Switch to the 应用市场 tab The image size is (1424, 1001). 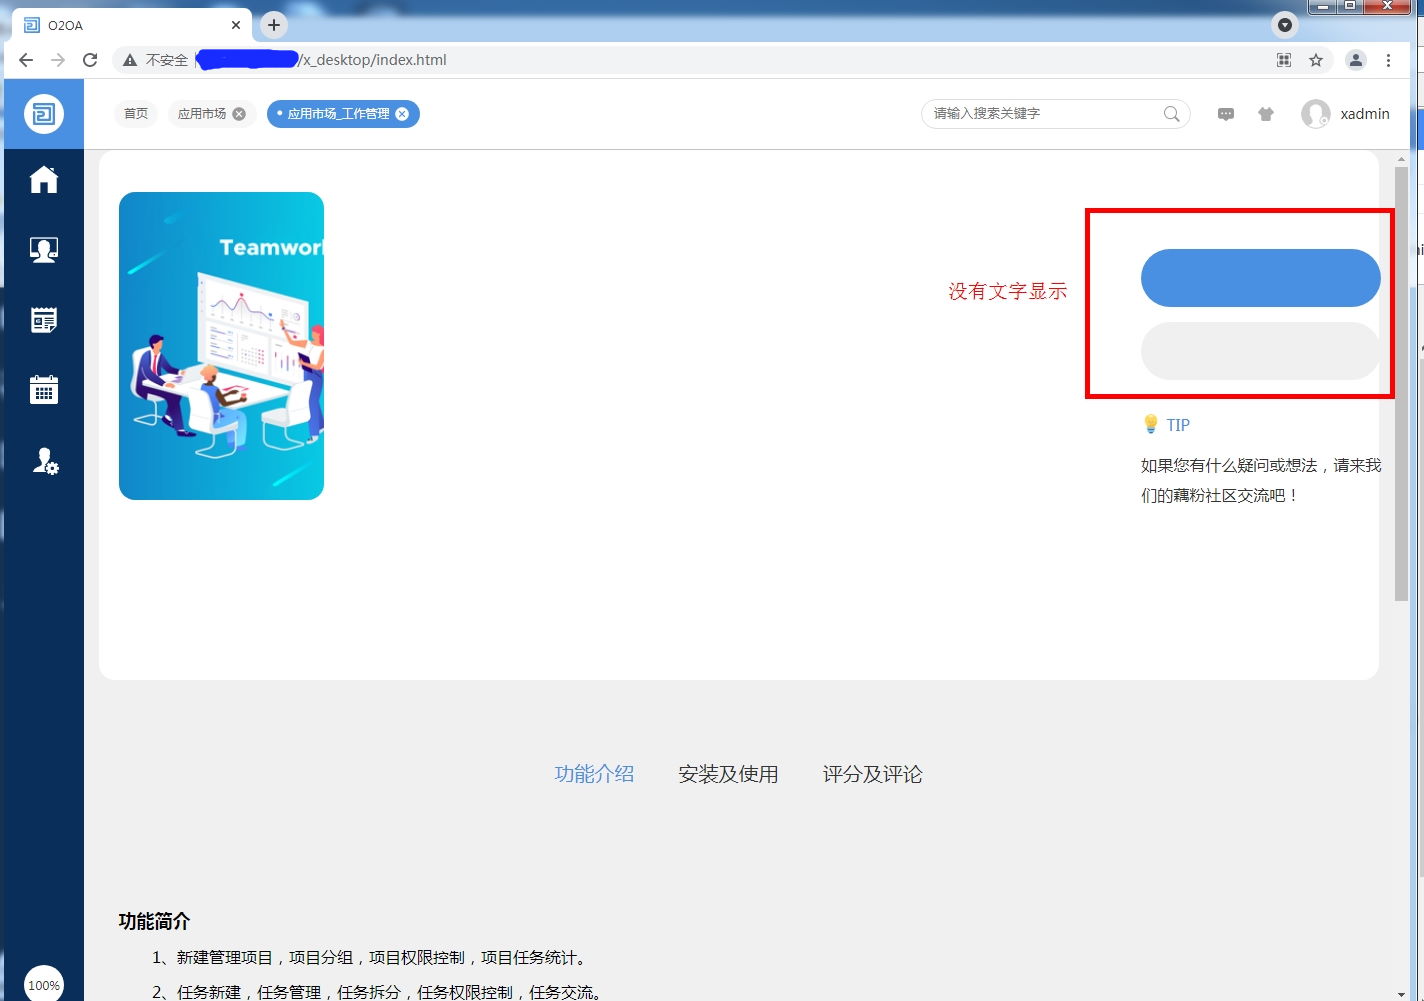(x=202, y=114)
